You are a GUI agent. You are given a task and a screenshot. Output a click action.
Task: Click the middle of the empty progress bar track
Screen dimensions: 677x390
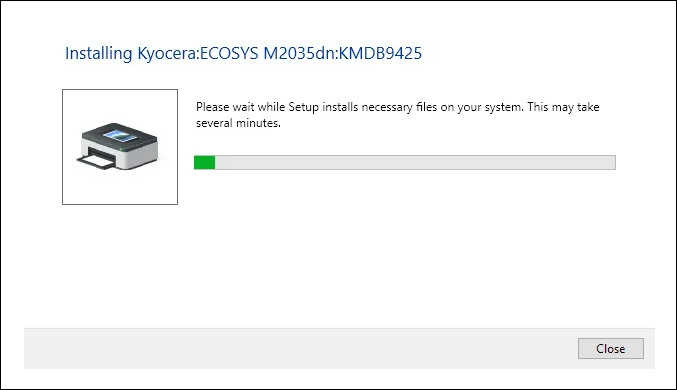pos(415,162)
